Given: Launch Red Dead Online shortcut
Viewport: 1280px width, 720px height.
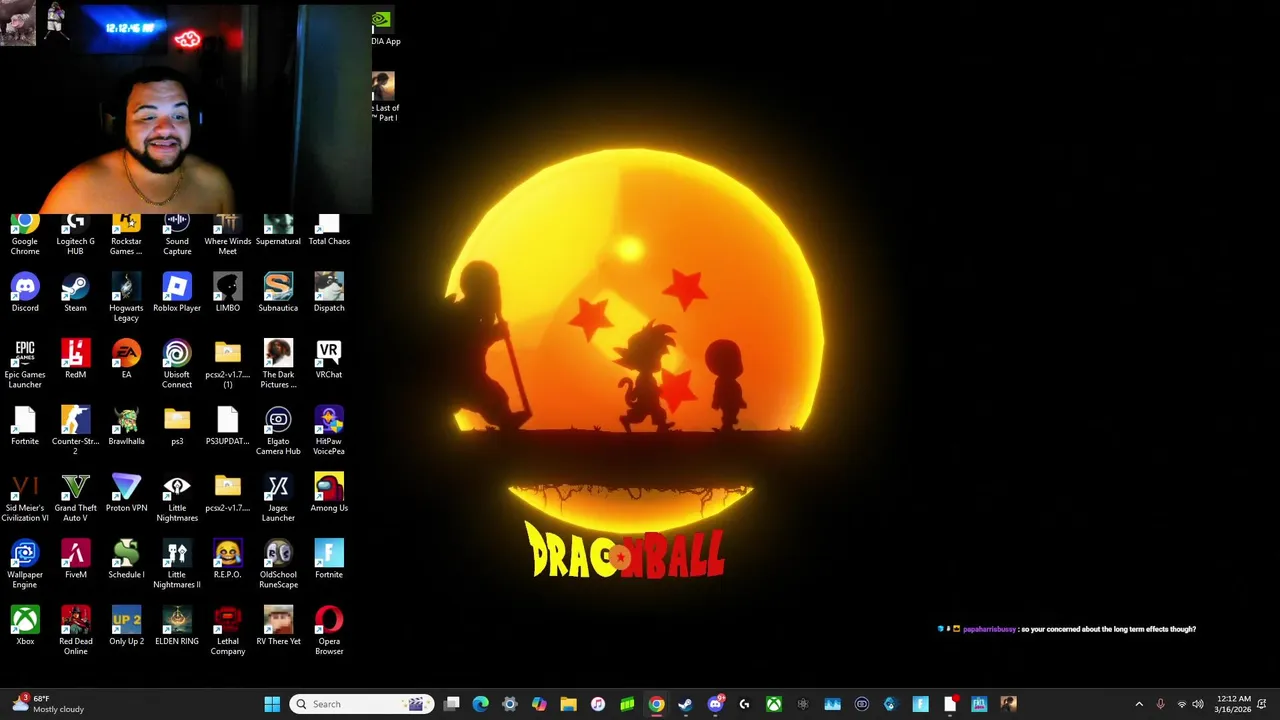Looking at the screenshot, I should (75, 631).
